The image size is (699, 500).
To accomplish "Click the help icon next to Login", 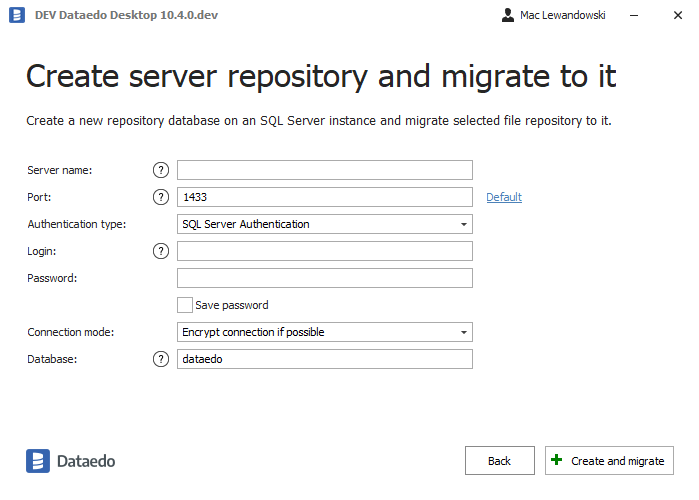I will coord(161,251).
